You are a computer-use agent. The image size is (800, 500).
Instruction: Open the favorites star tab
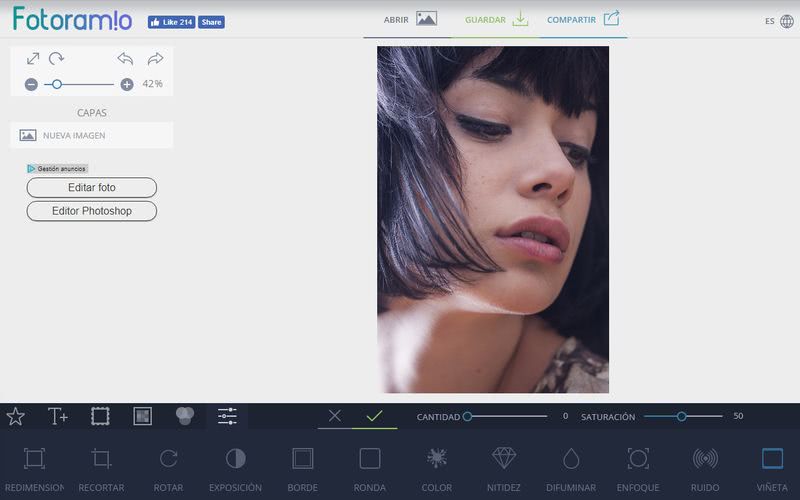[x=16, y=416]
